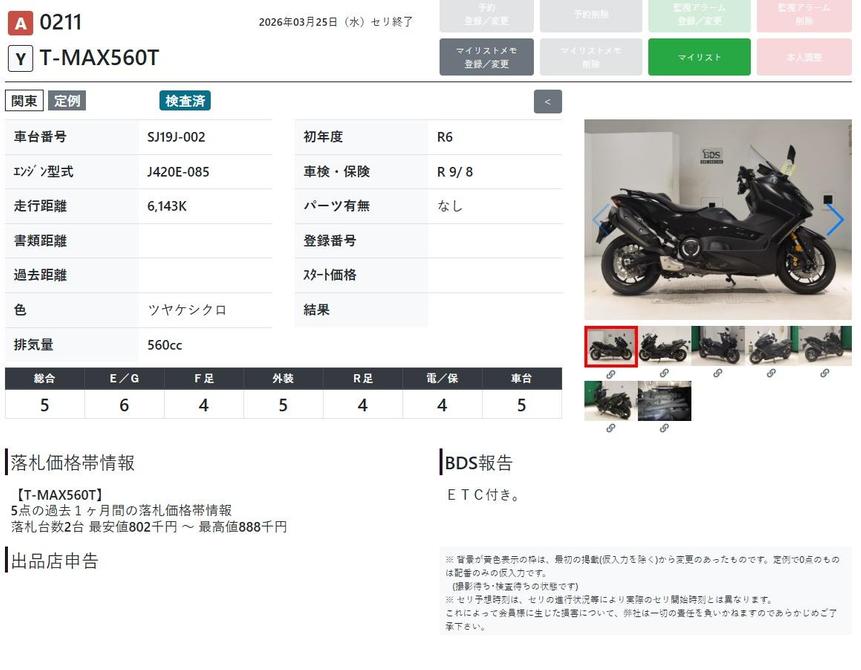
Task: Click the 検査済 status badge
Action: click(x=185, y=101)
